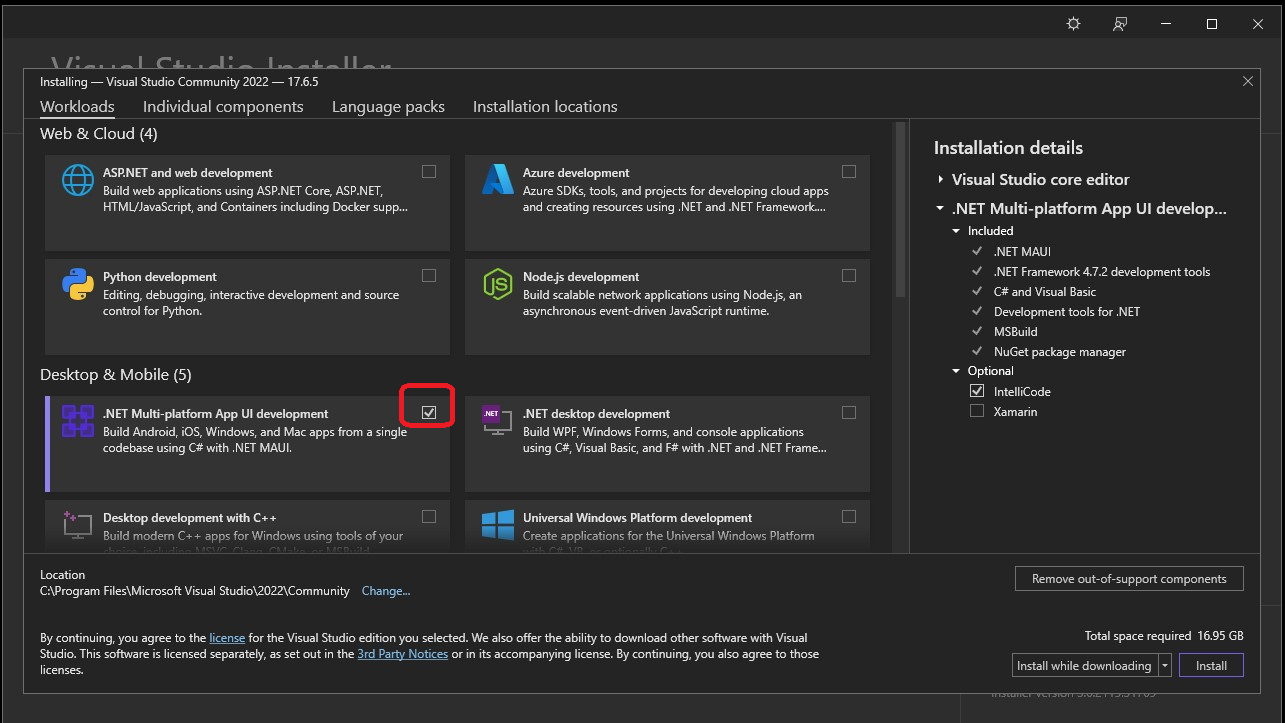Image resolution: width=1285 pixels, height=723 pixels.
Task: Click the ASP.NET globe workload icon
Action: tap(78, 180)
